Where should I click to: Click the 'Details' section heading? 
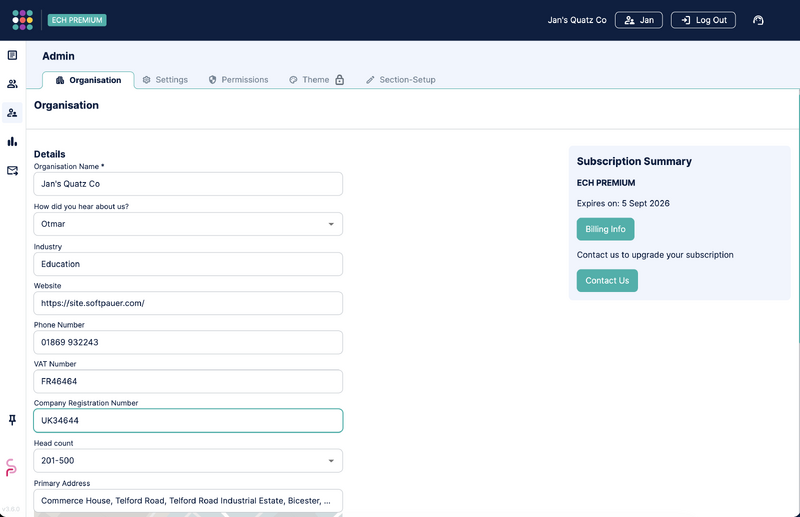(49, 154)
